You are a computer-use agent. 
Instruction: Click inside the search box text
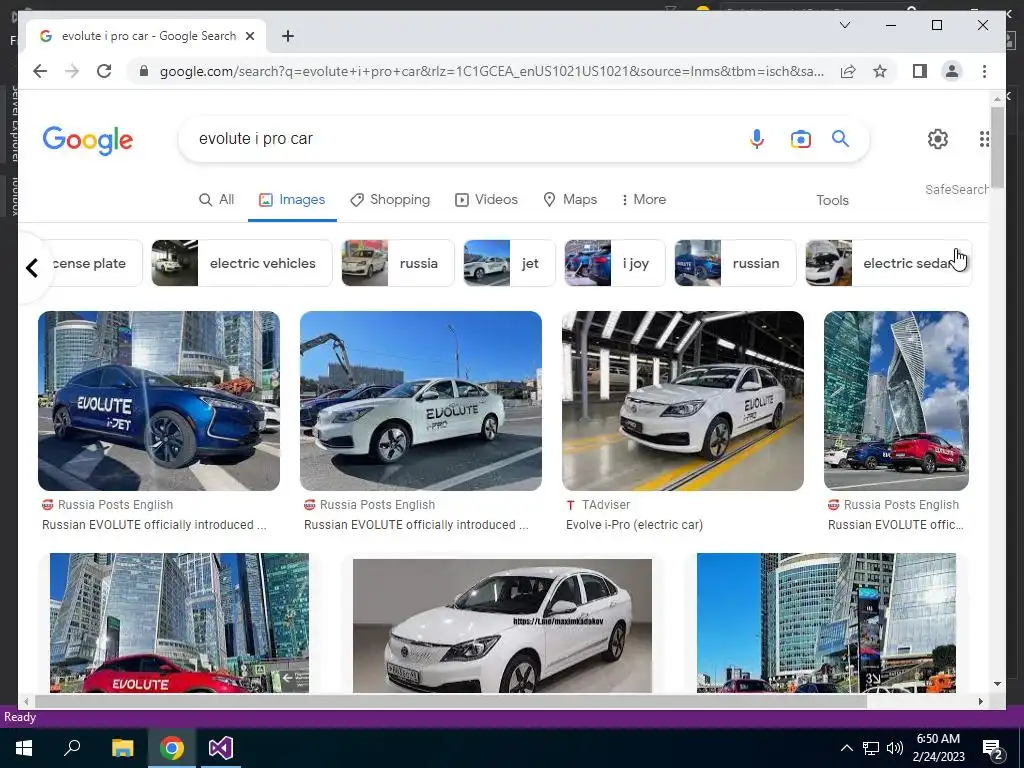pos(255,138)
